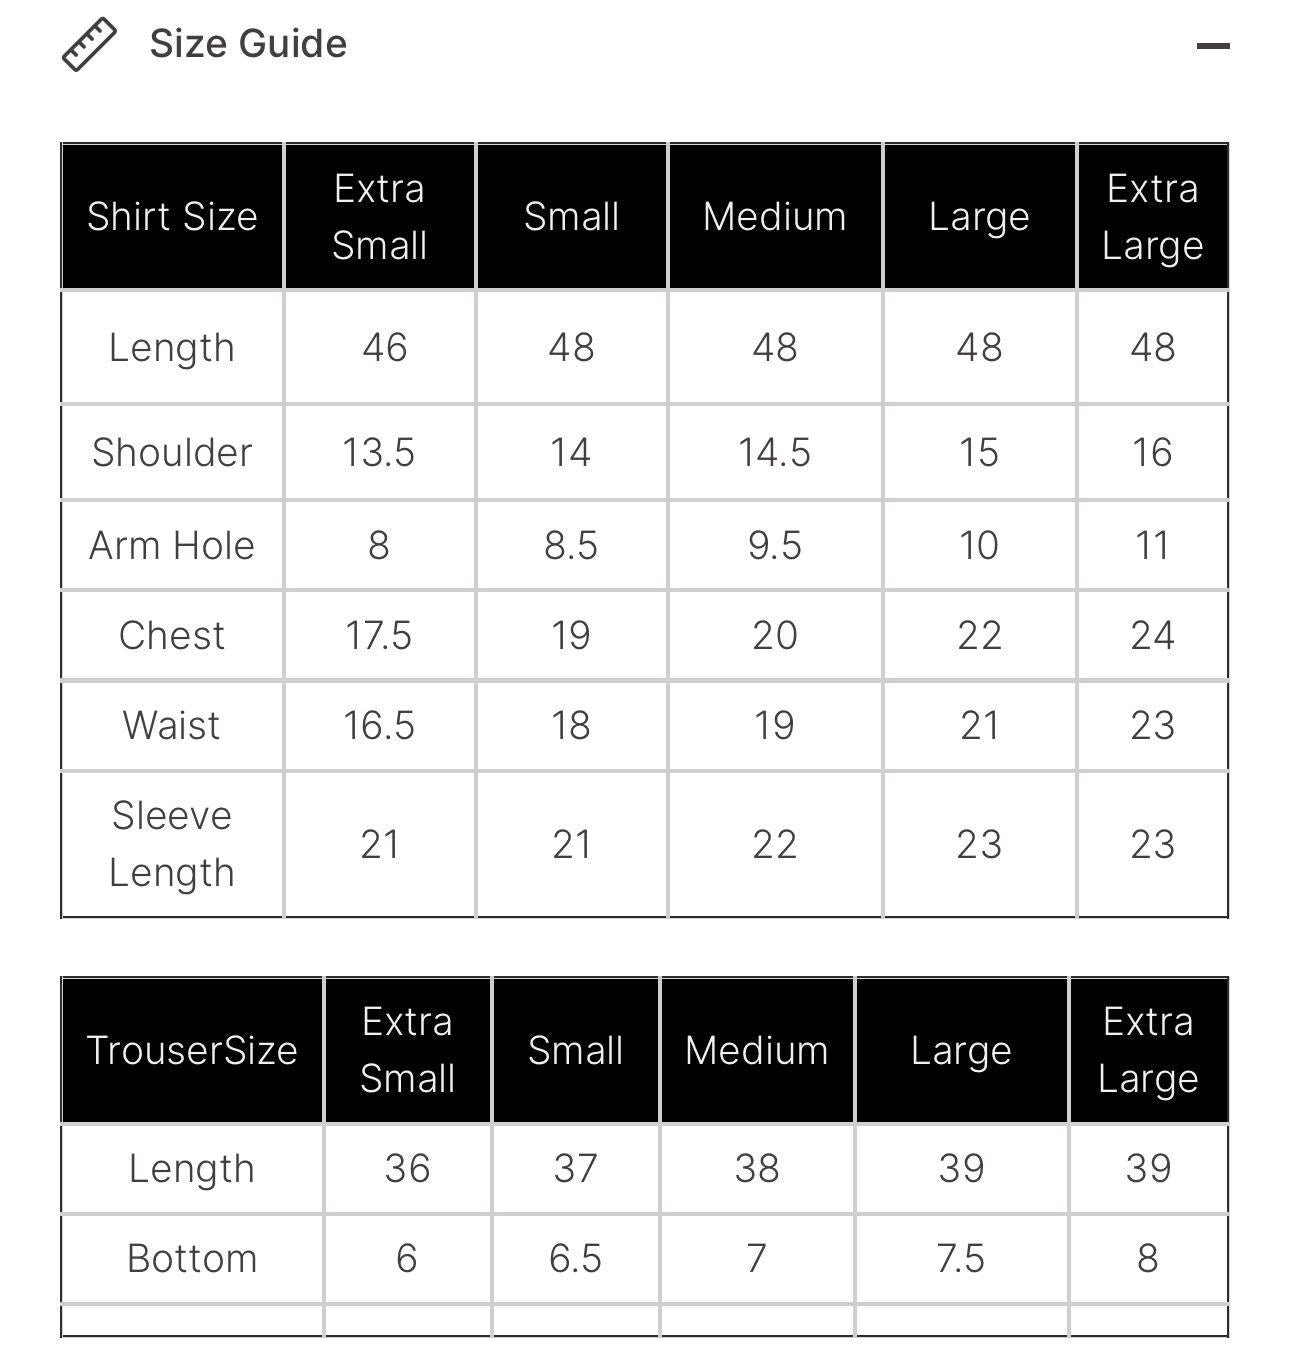Click the Size Guide heading text
Image resolution: width=1290 pixels, height=1347 pixels.
(248, 44)
